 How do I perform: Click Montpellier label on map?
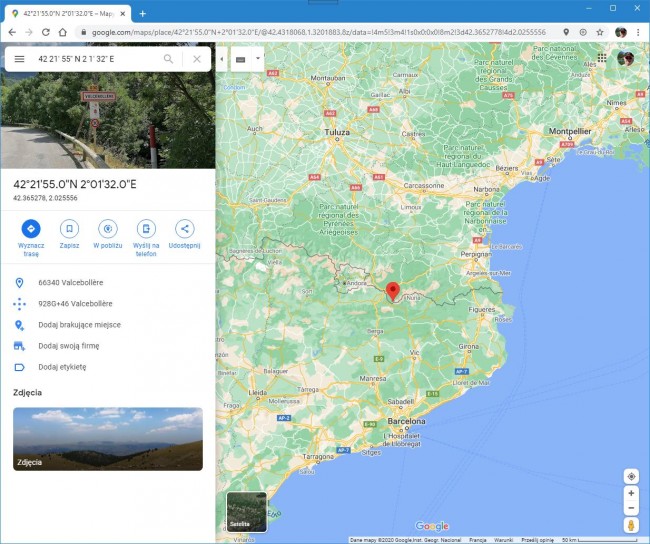click(570, 131)
